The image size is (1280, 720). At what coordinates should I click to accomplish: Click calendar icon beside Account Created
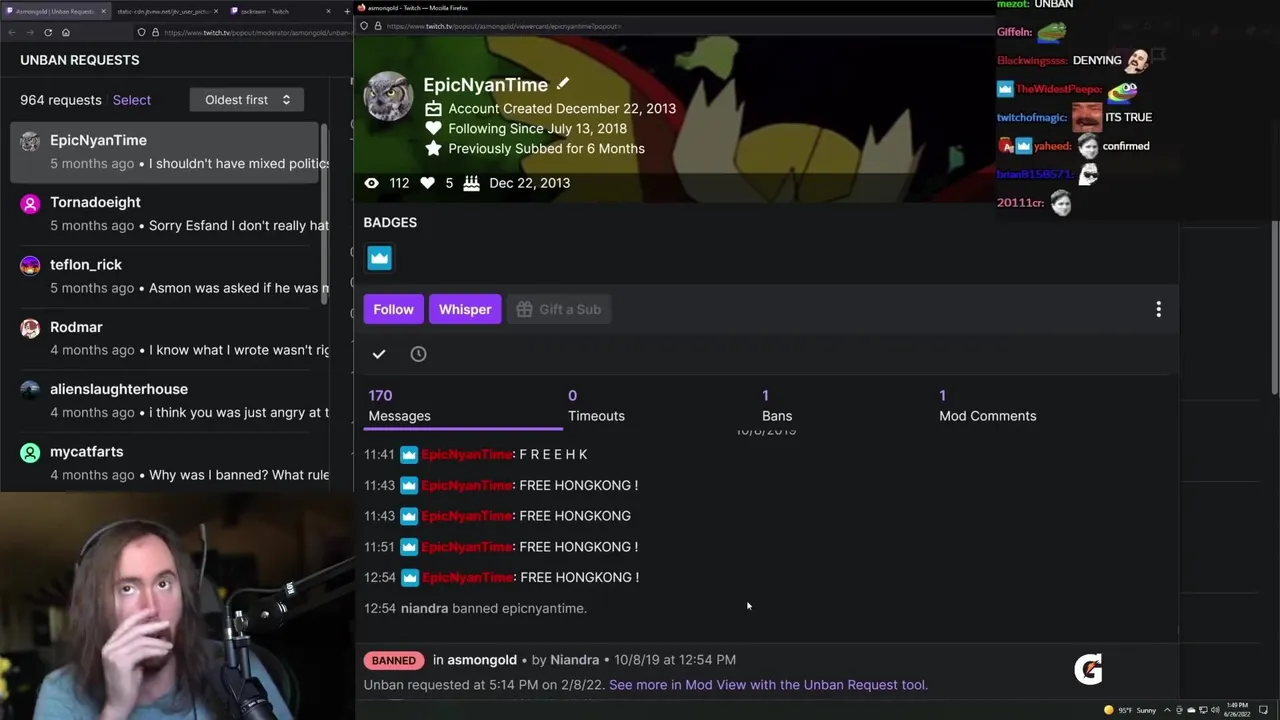click(x=433, y=108)
